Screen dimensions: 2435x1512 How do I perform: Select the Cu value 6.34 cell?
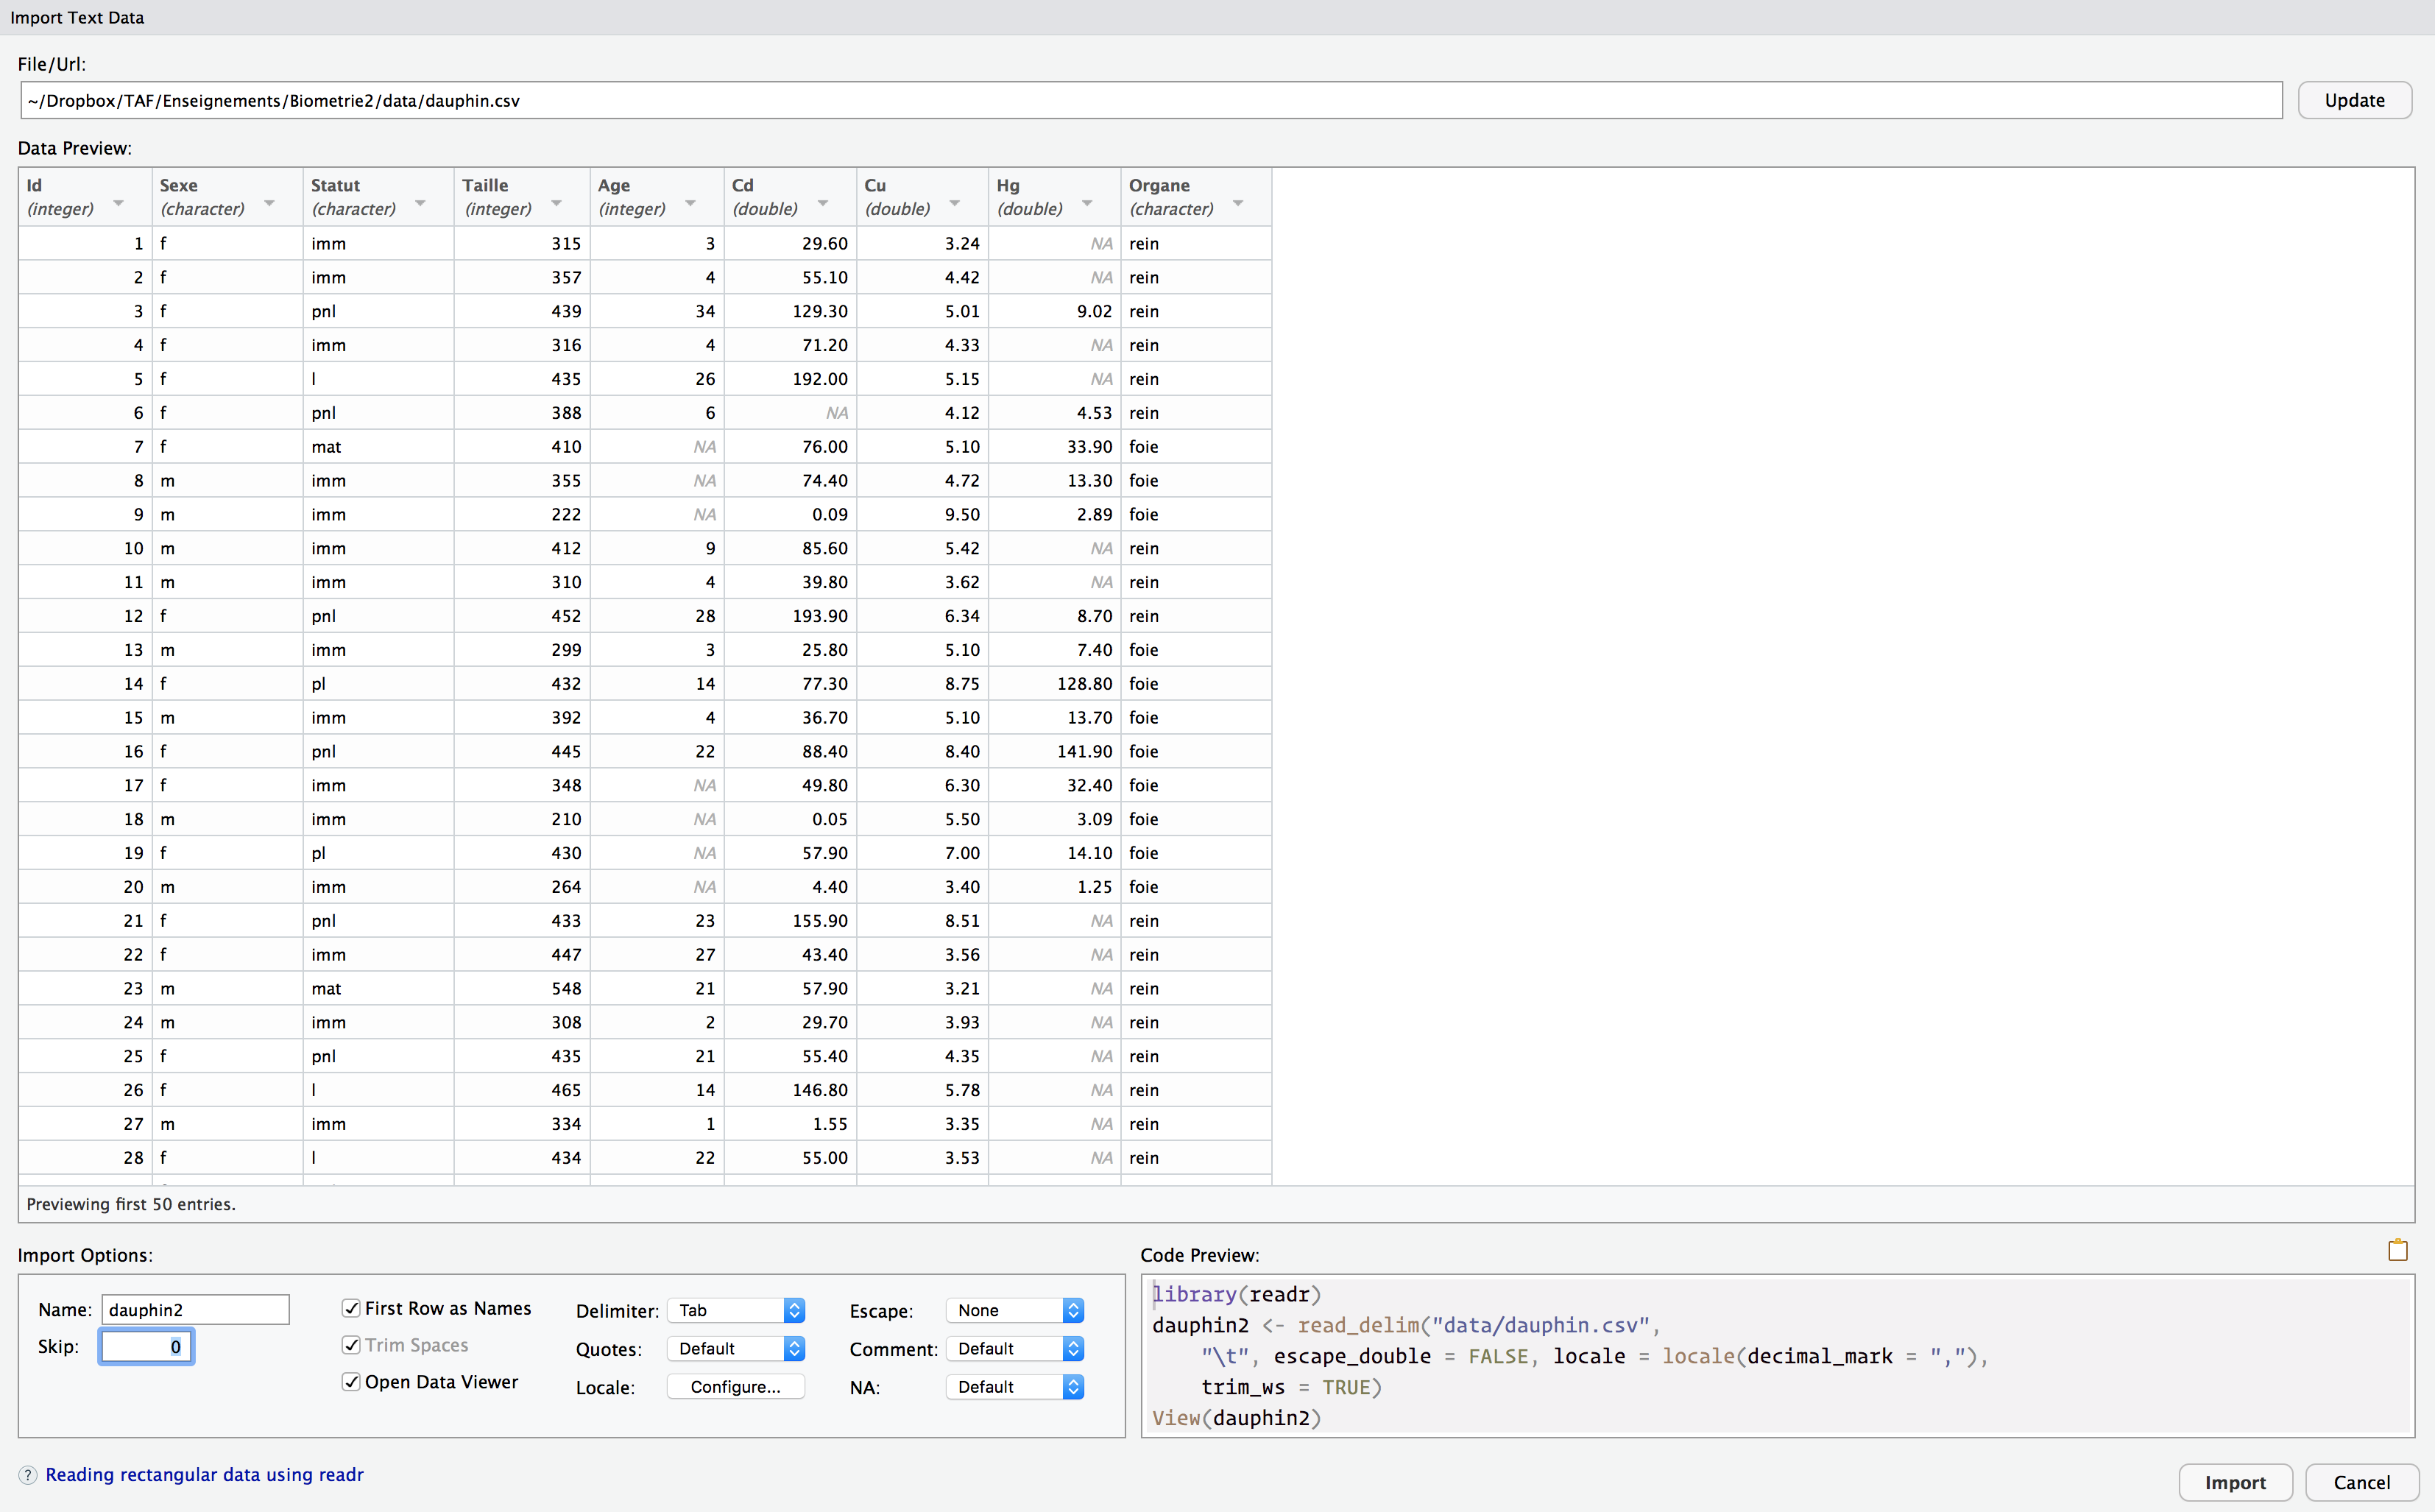(x=922, y=616)
